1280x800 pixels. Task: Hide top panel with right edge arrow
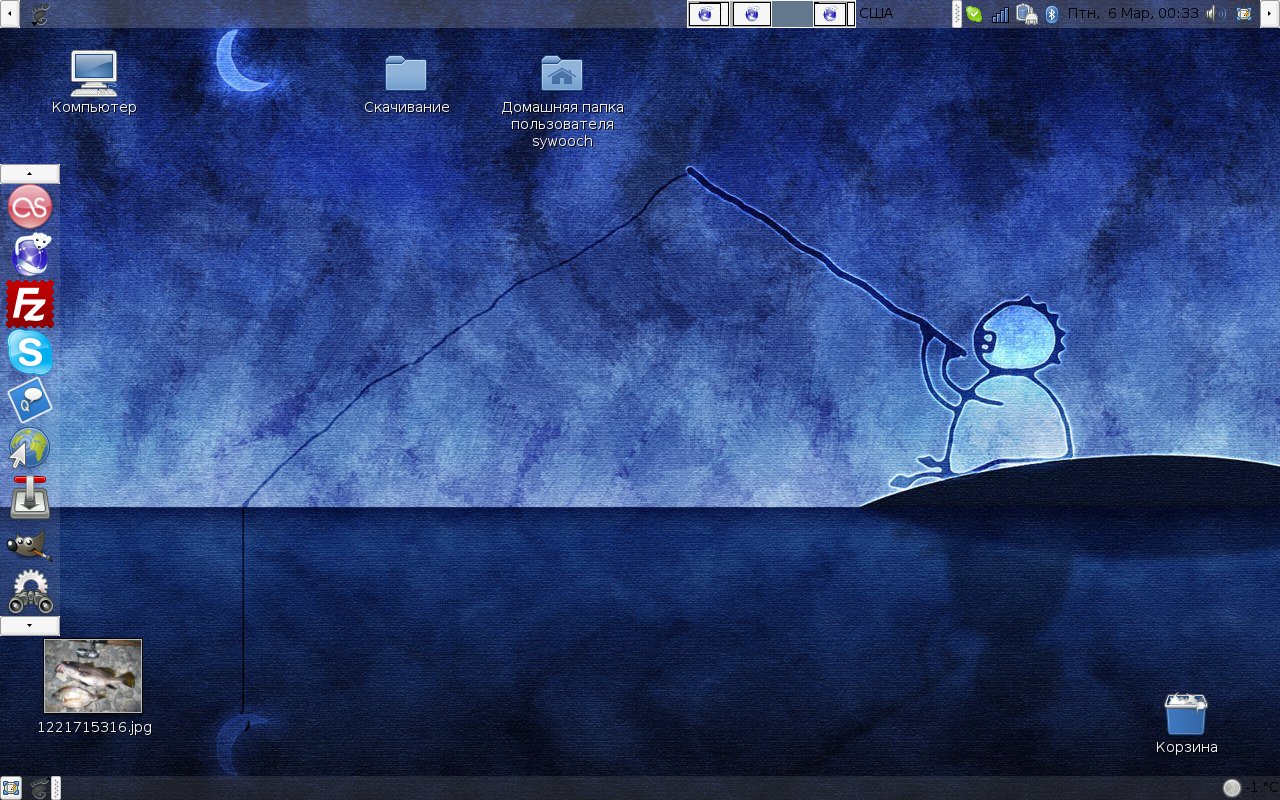click(1271, 14)
